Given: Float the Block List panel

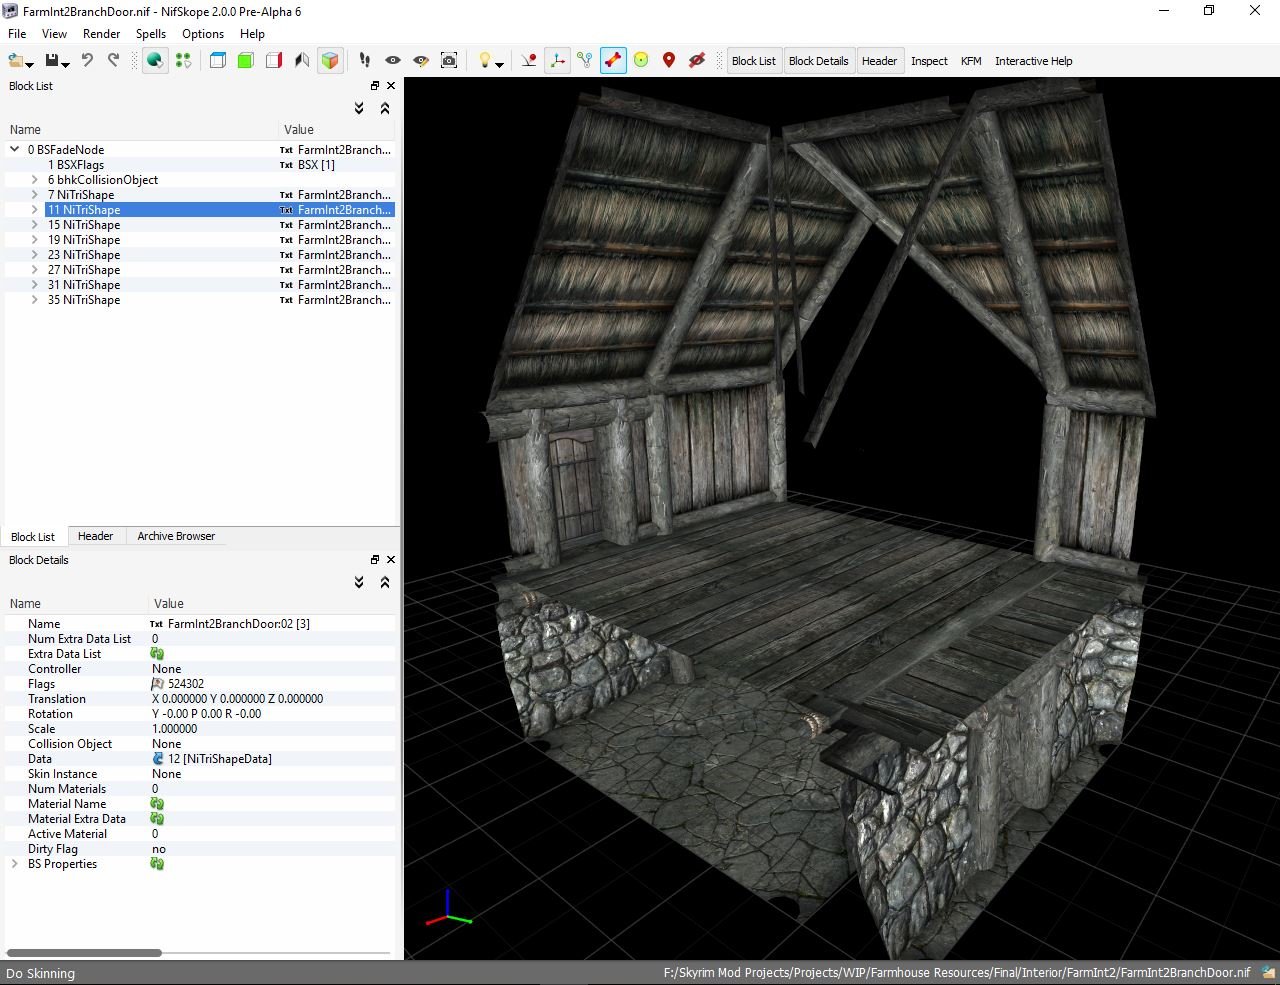Looking at the screenshot, I should (375, 86).
